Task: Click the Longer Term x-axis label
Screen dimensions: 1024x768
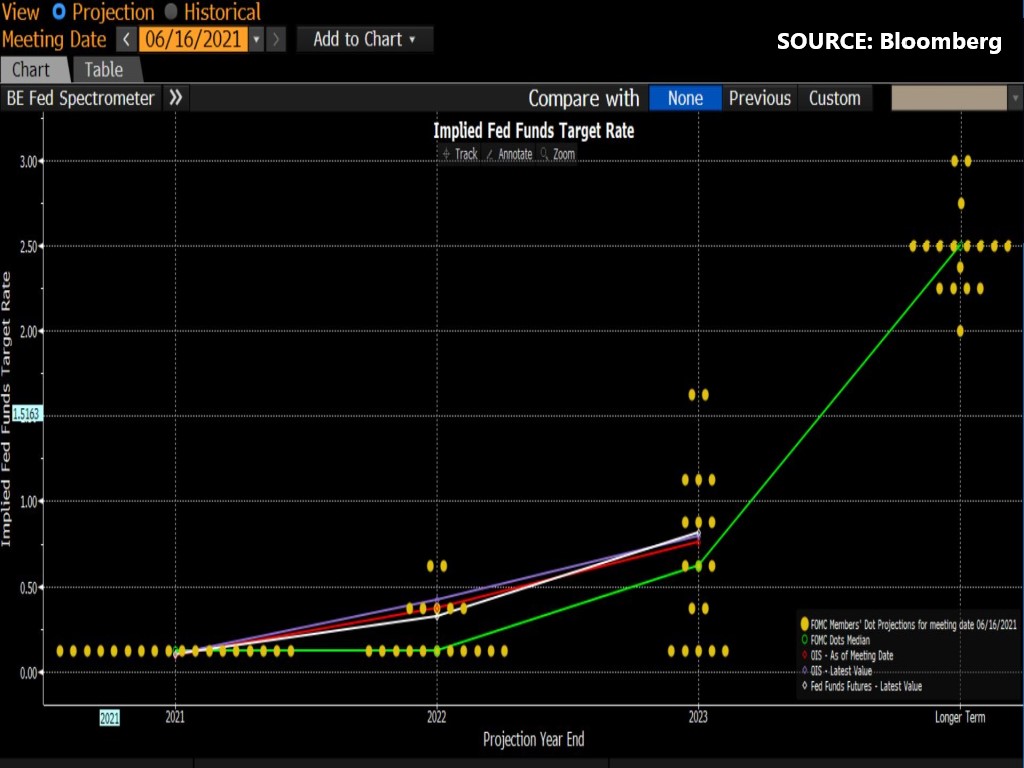Action: pyautogui.click(x=960, y=717)
